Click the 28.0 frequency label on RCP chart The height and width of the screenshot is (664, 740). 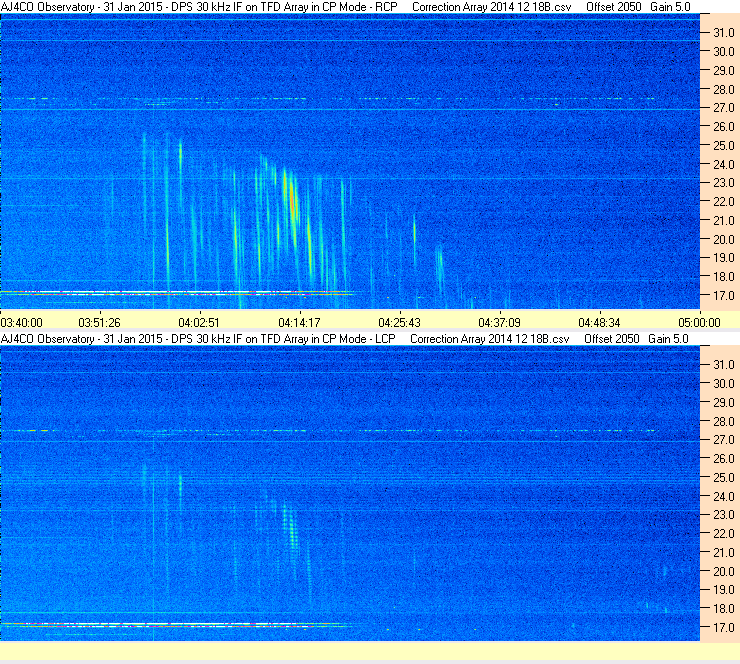tap(724, 90)
